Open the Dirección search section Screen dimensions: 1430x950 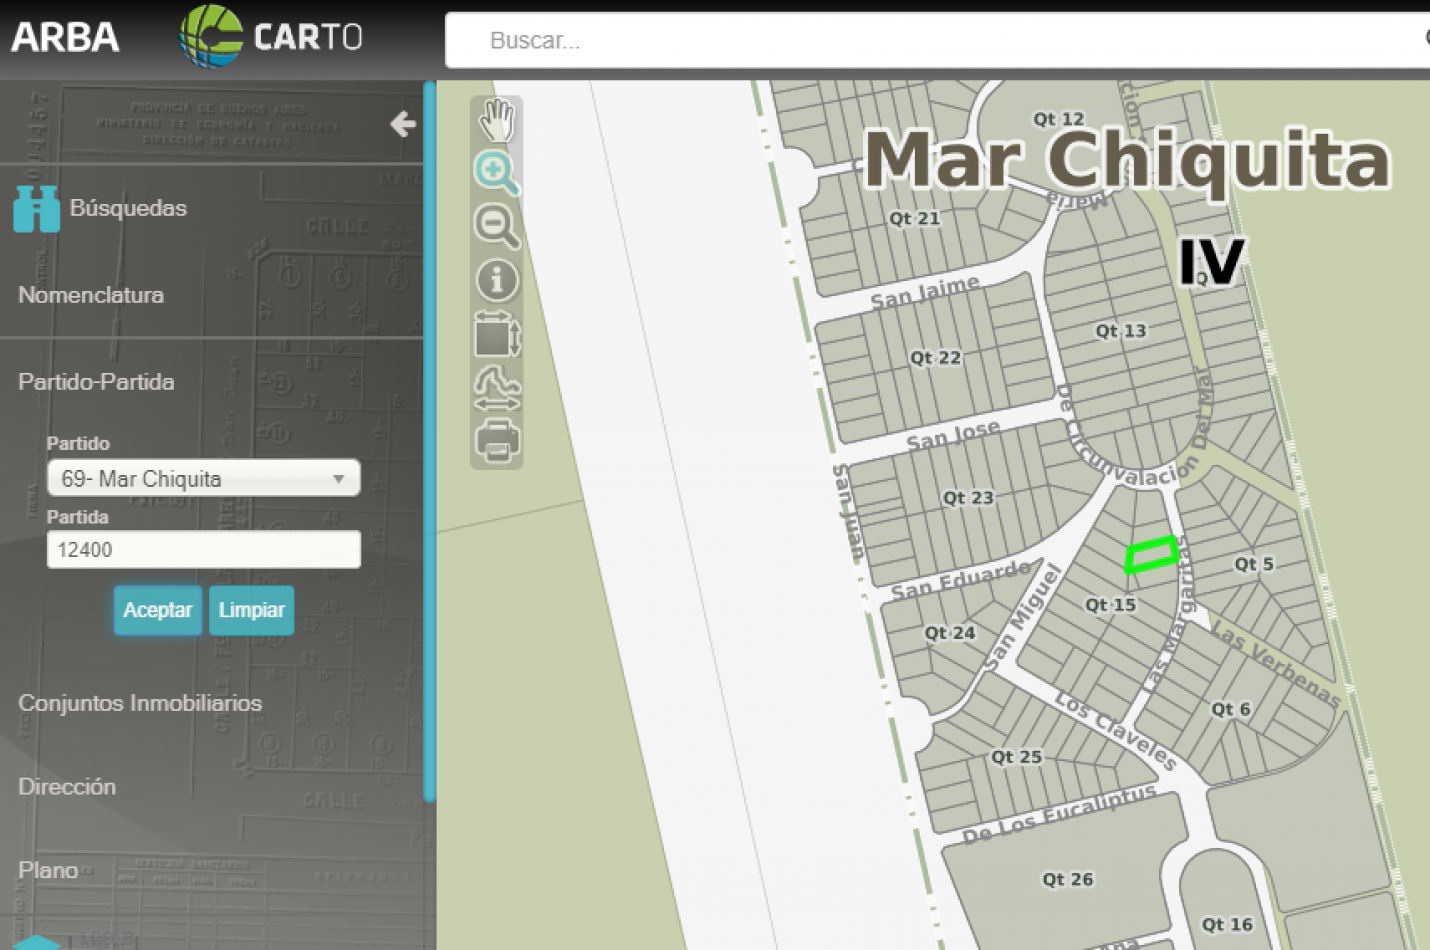[67, 787]
